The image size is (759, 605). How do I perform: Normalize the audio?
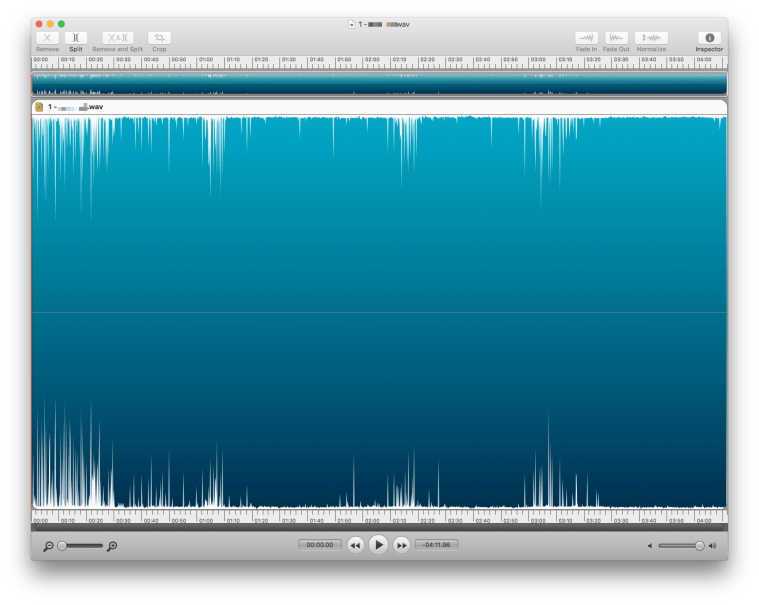click(651, 38)
